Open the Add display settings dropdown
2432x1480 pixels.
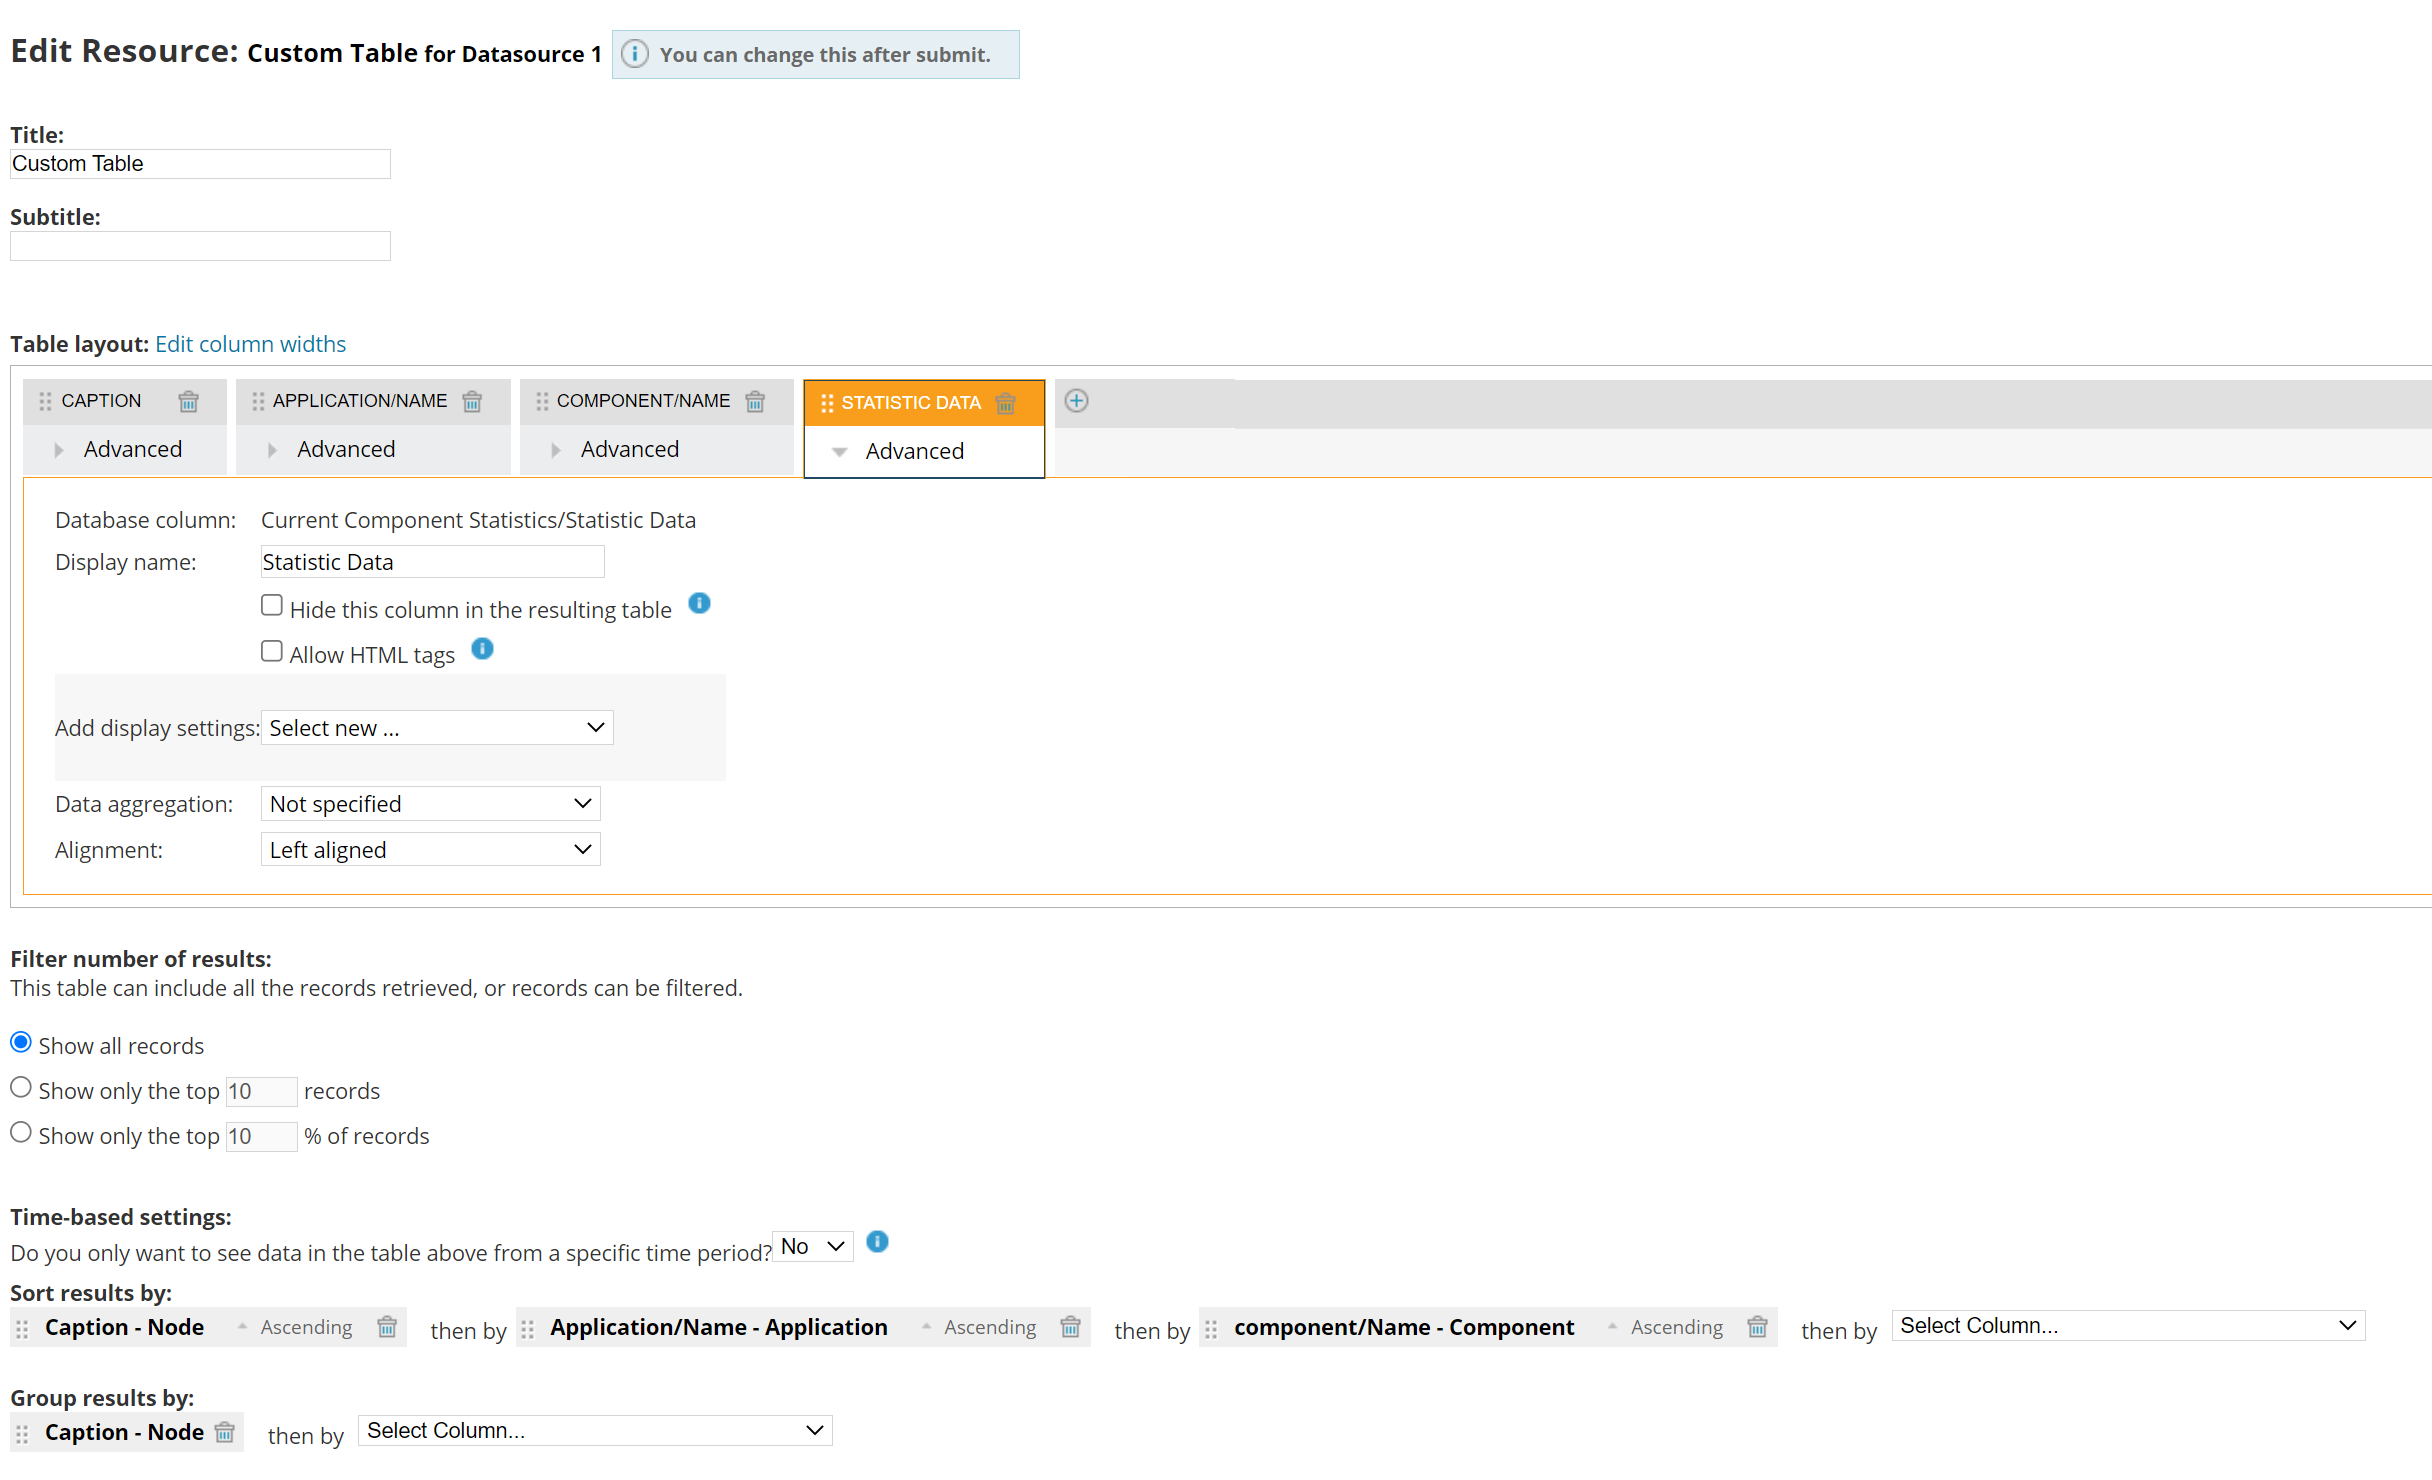point(437,728)
